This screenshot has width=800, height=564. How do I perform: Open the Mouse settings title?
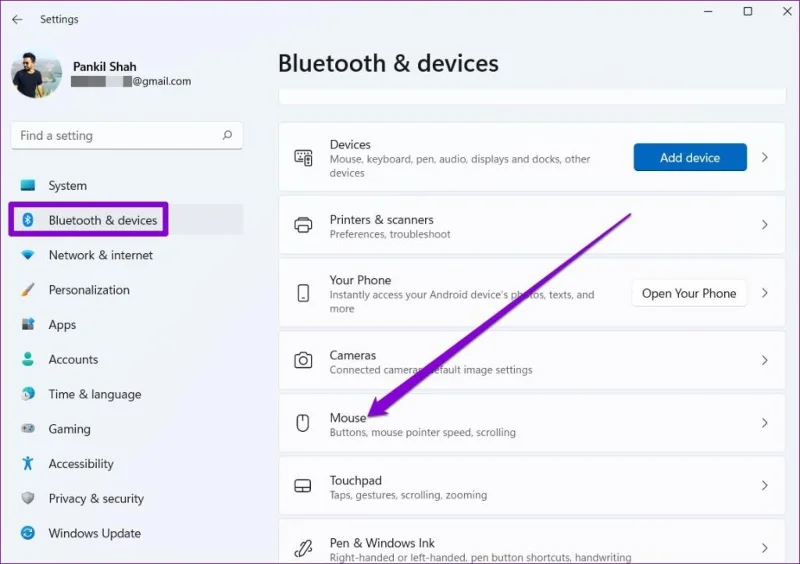348,418
